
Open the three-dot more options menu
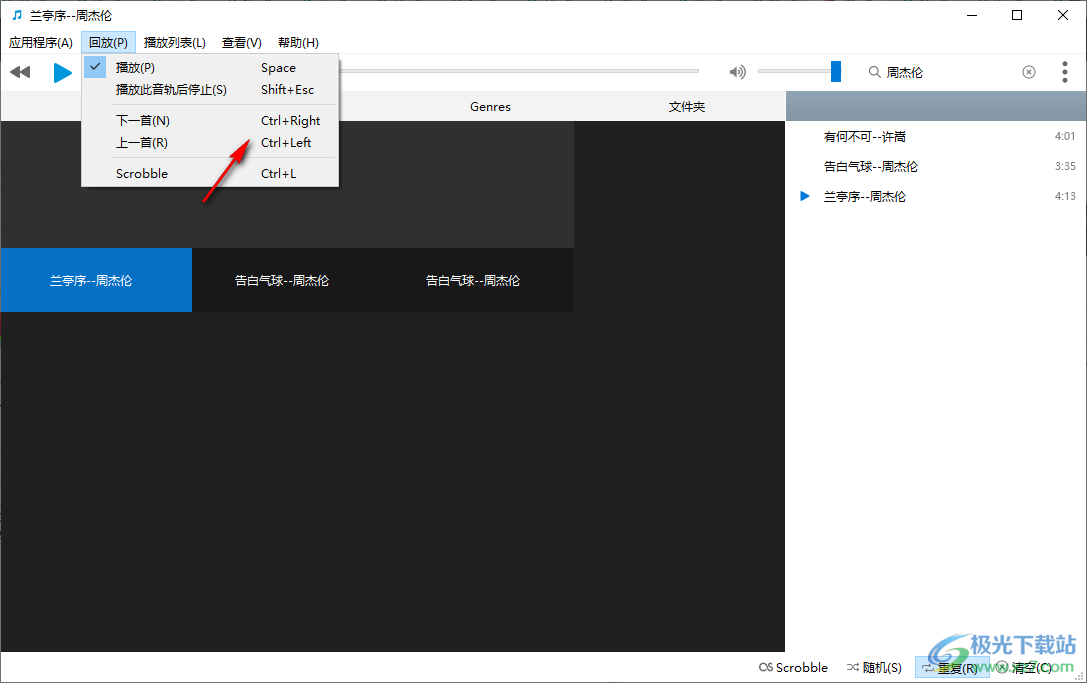point(1065,72)
